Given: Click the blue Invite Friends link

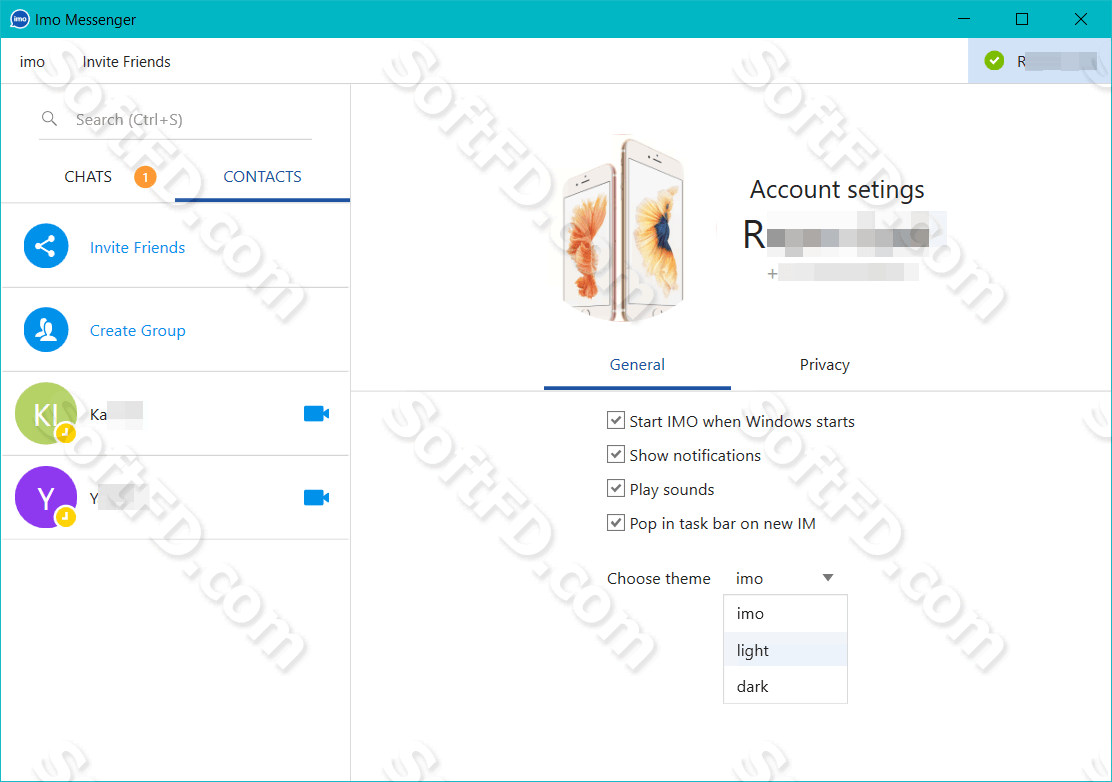Looking at the screenshot, I should [138, 247].
